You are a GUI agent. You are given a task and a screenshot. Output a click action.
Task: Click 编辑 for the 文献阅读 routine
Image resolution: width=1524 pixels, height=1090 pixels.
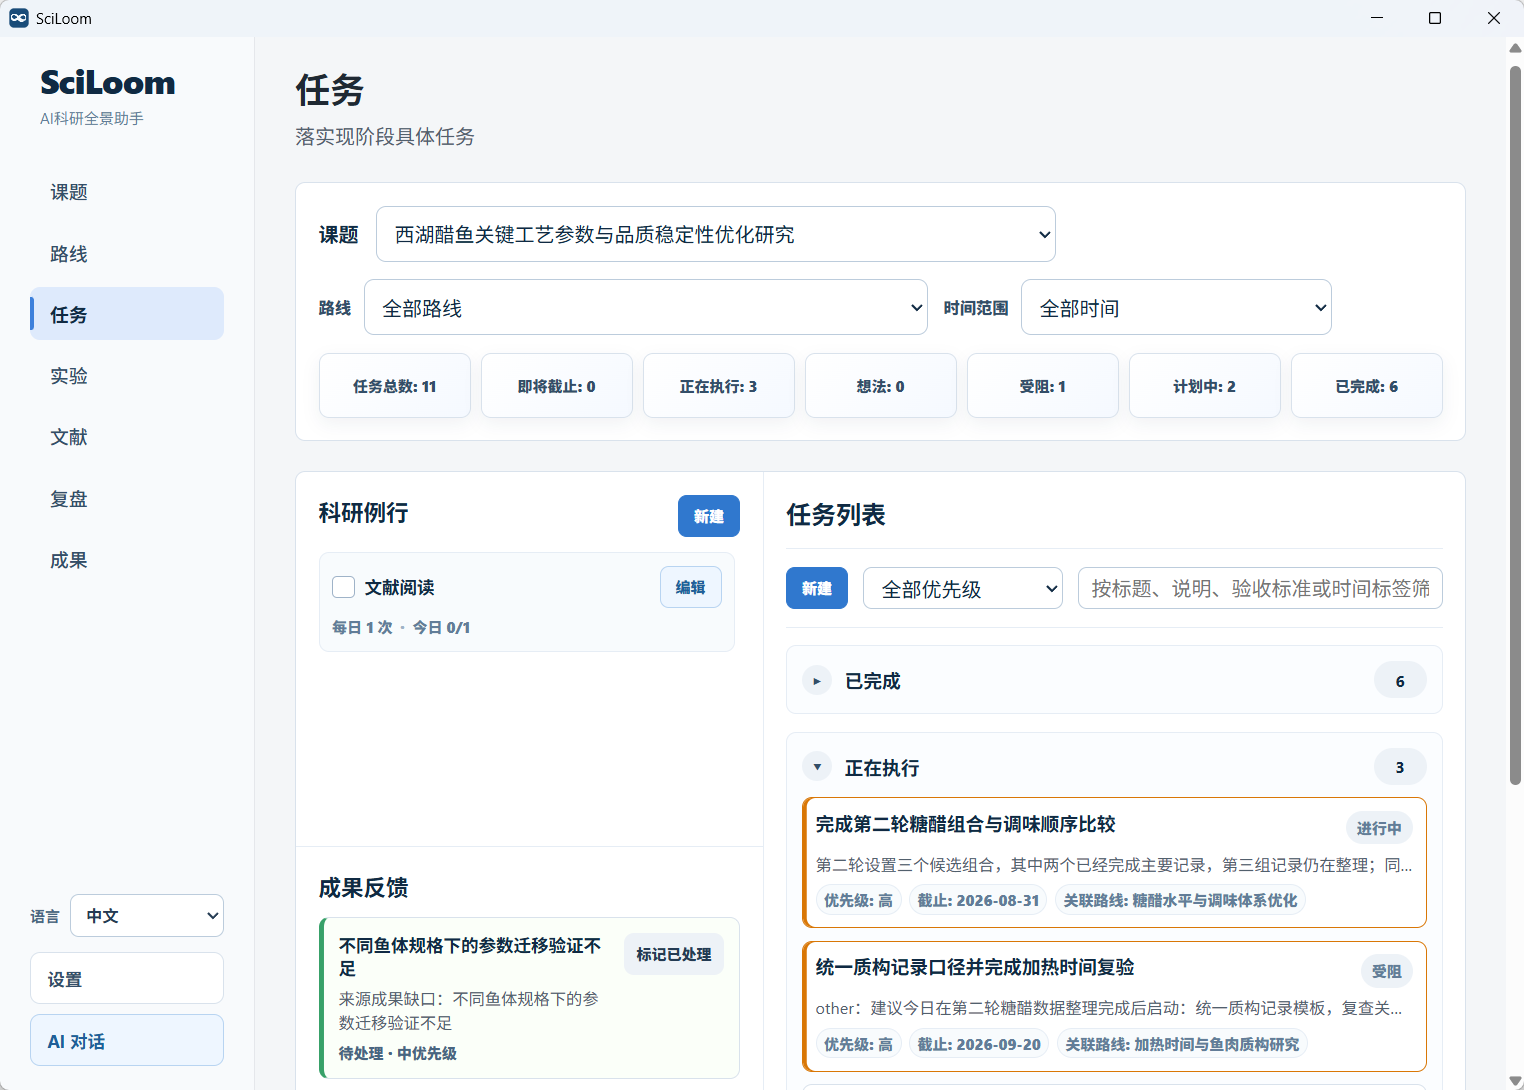691,587
